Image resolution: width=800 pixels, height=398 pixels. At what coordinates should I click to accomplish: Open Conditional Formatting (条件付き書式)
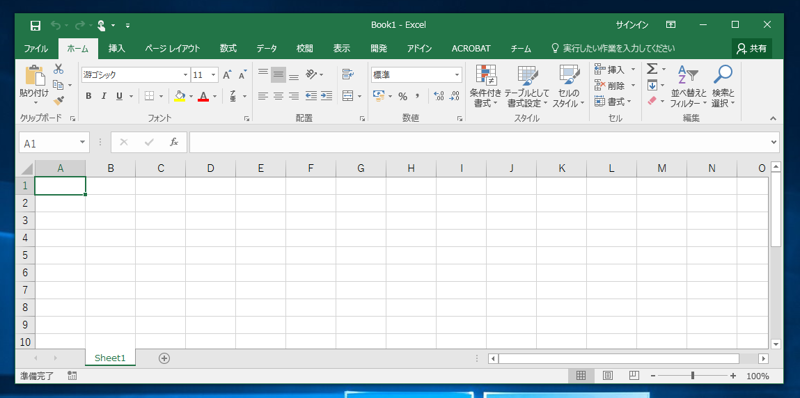click(486, 86)
